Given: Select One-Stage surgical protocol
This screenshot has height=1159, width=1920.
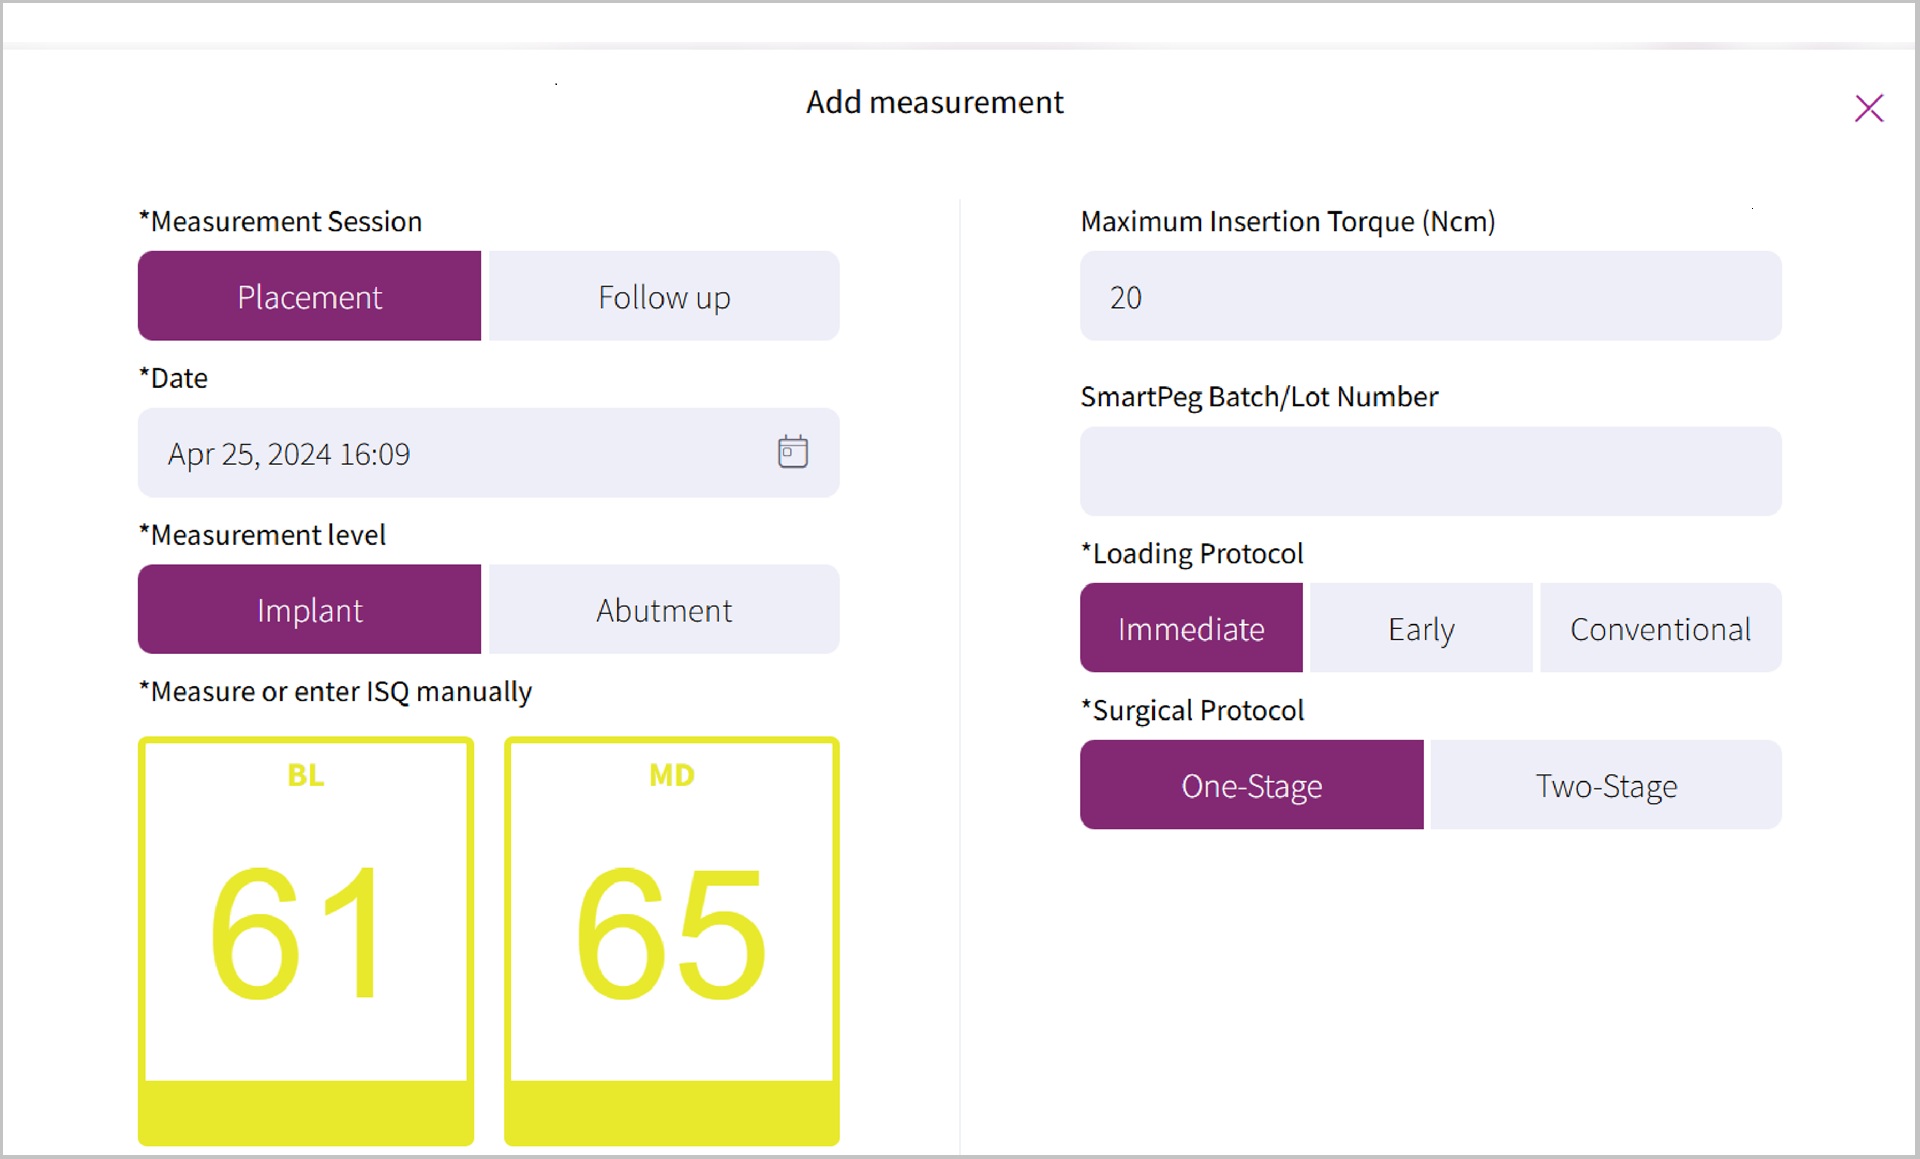Looking at the screenshot, I should 1251,785.
